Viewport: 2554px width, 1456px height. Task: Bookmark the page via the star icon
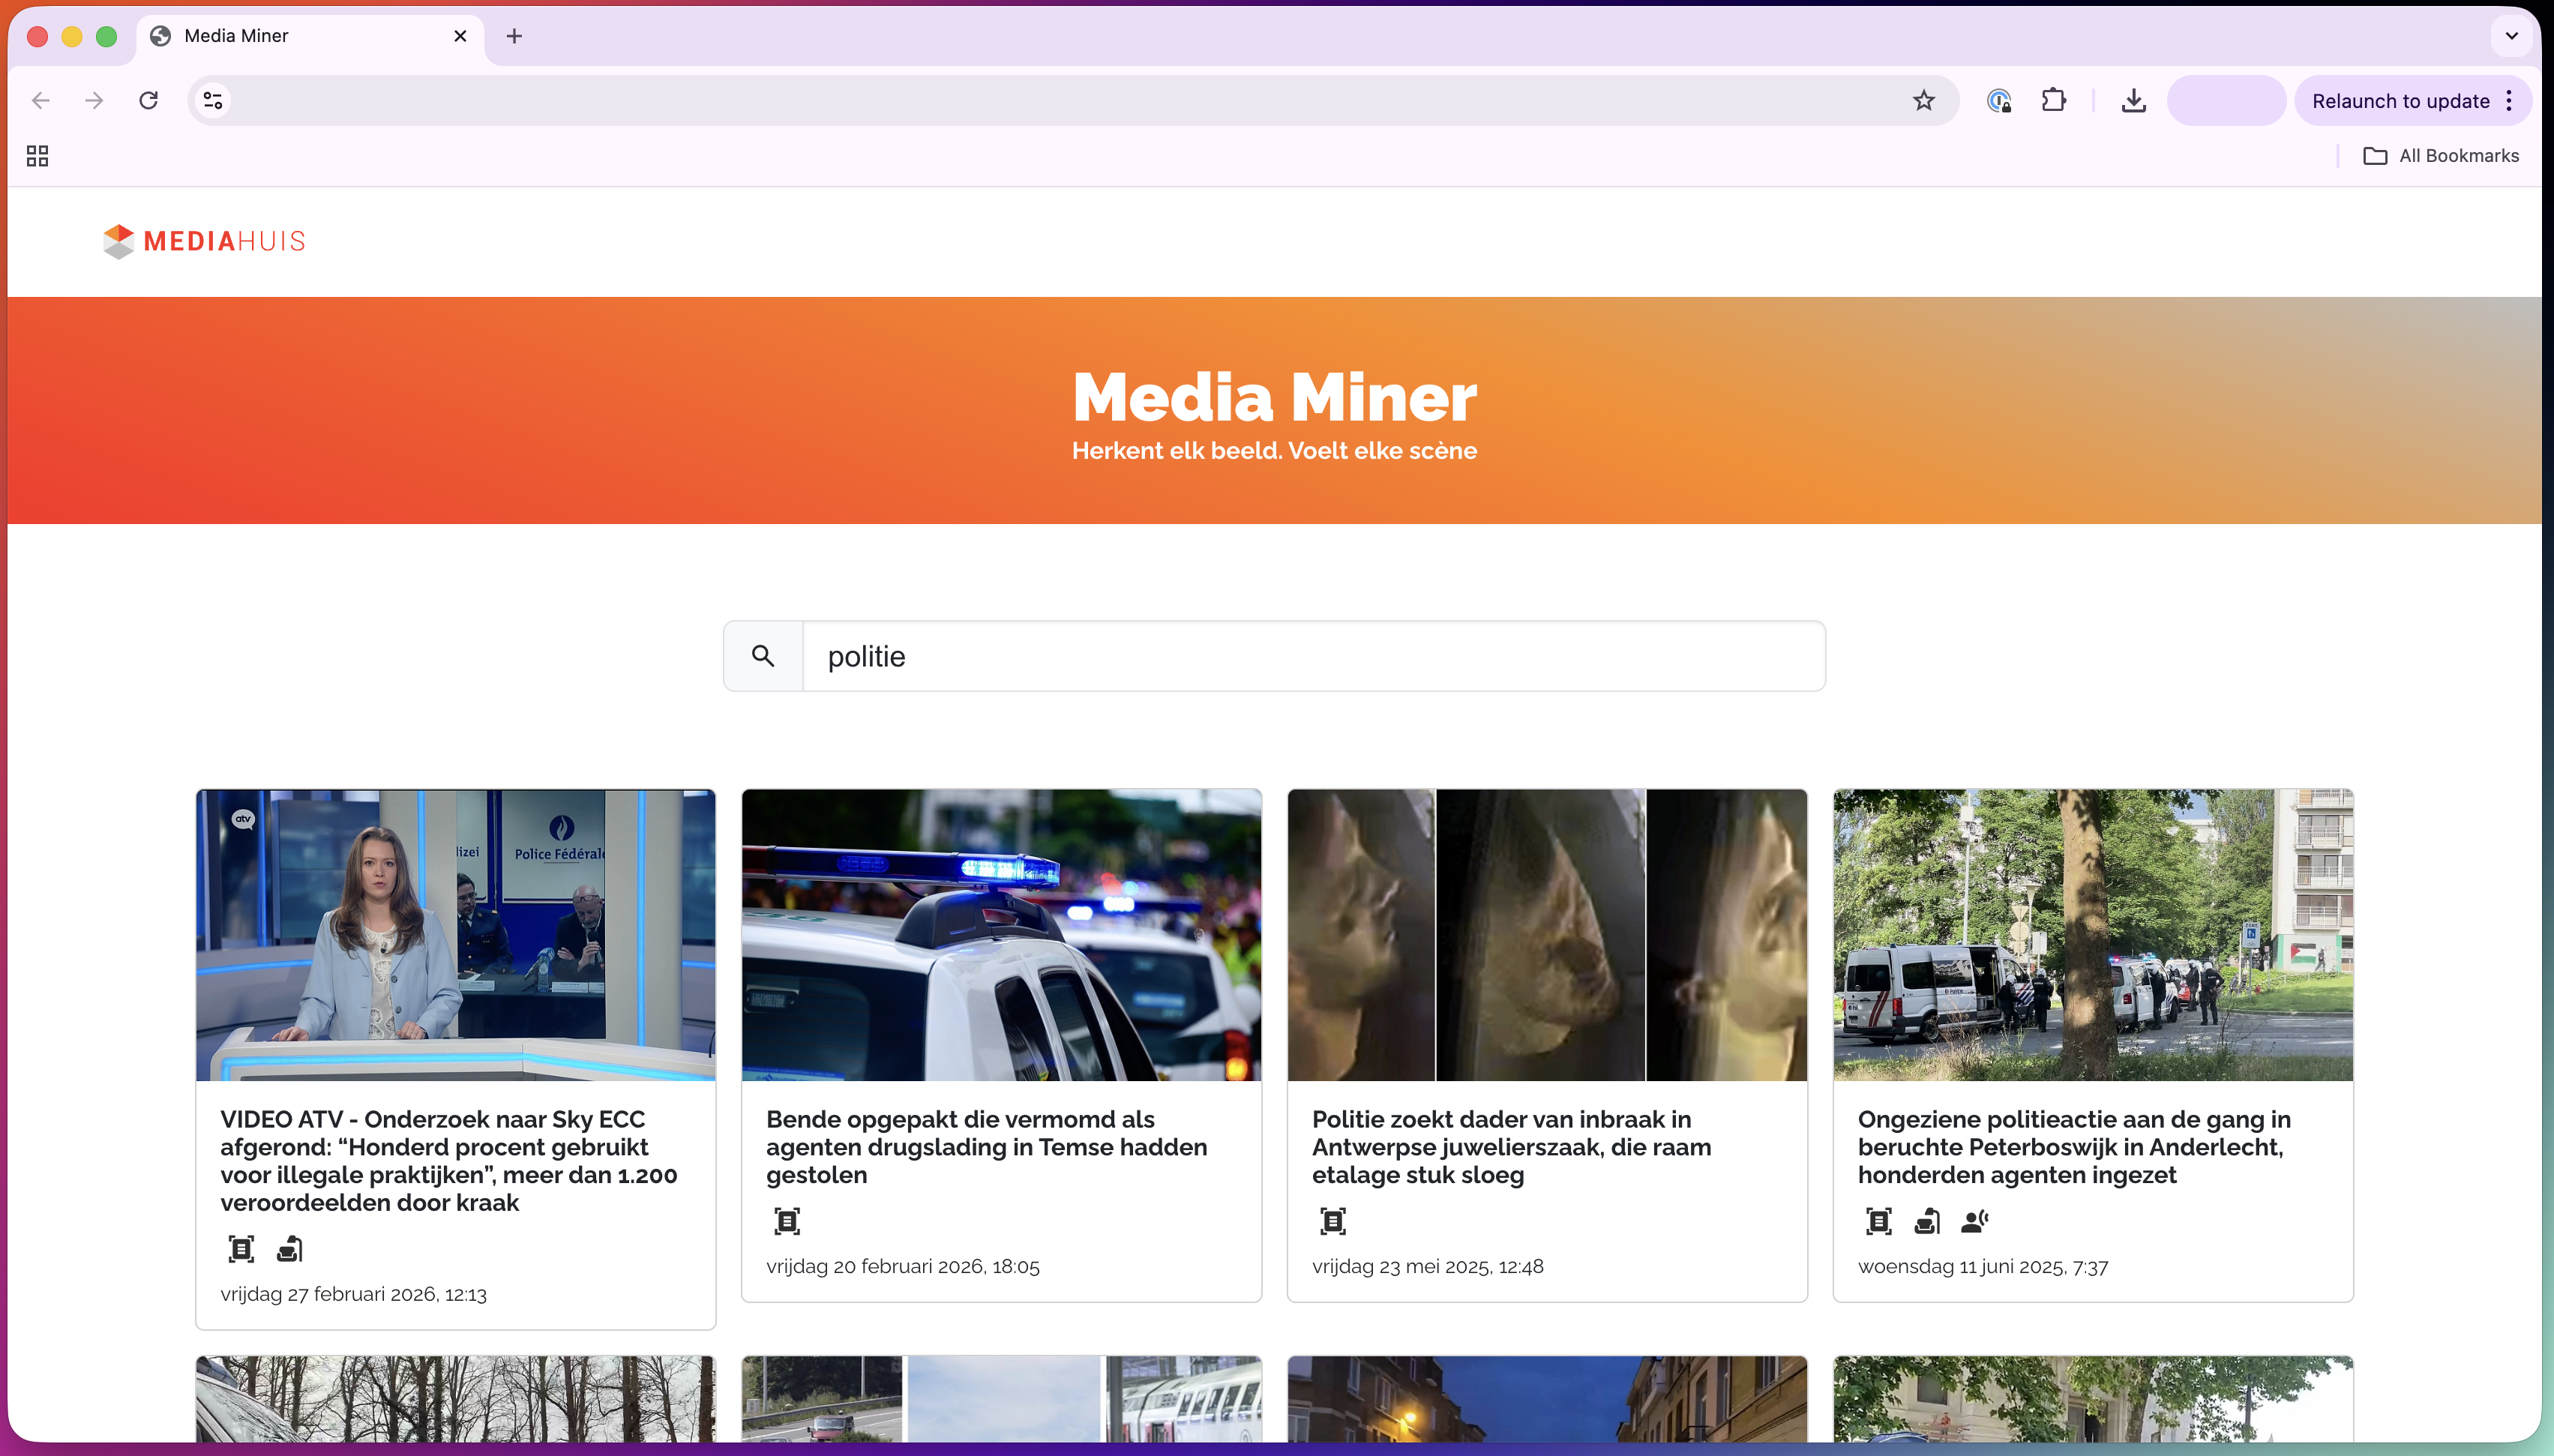(1923, 100)
